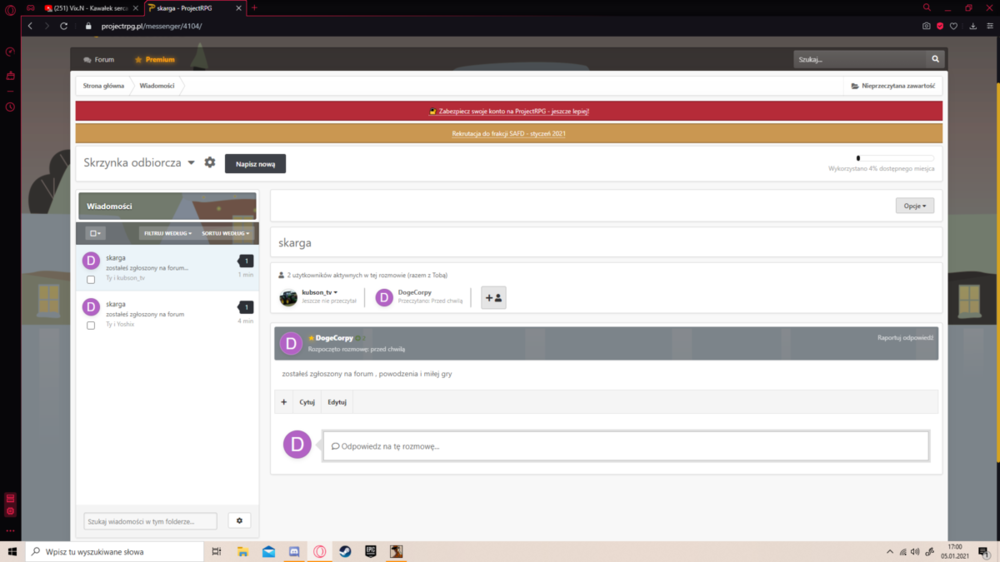Screen dimensions: 1000x562
Task: Open DogeCorpy author profile name in post
Action: (x=334, y=337)
